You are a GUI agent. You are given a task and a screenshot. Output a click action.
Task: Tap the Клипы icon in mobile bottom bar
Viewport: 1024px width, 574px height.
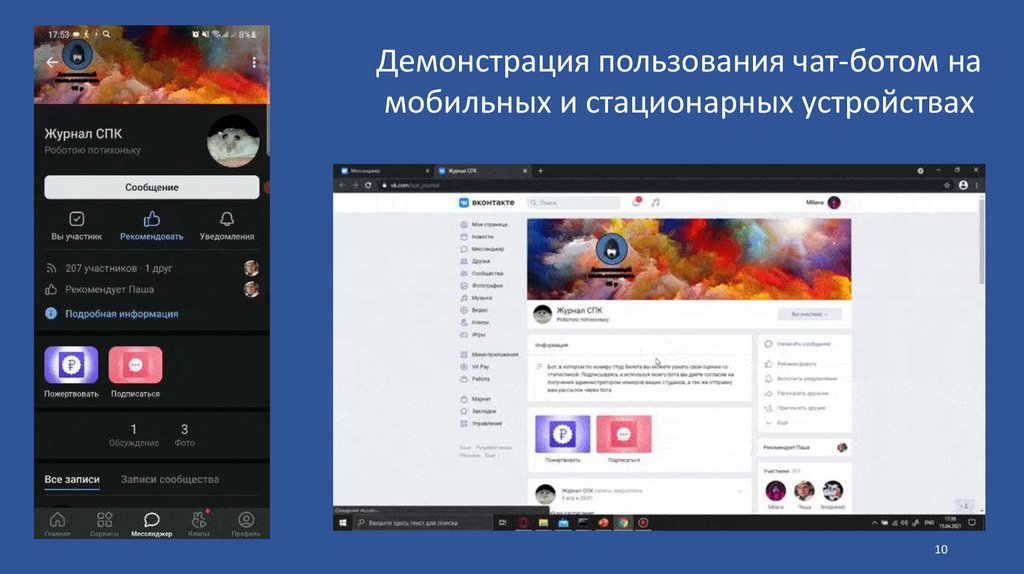[x=199, y=520]
